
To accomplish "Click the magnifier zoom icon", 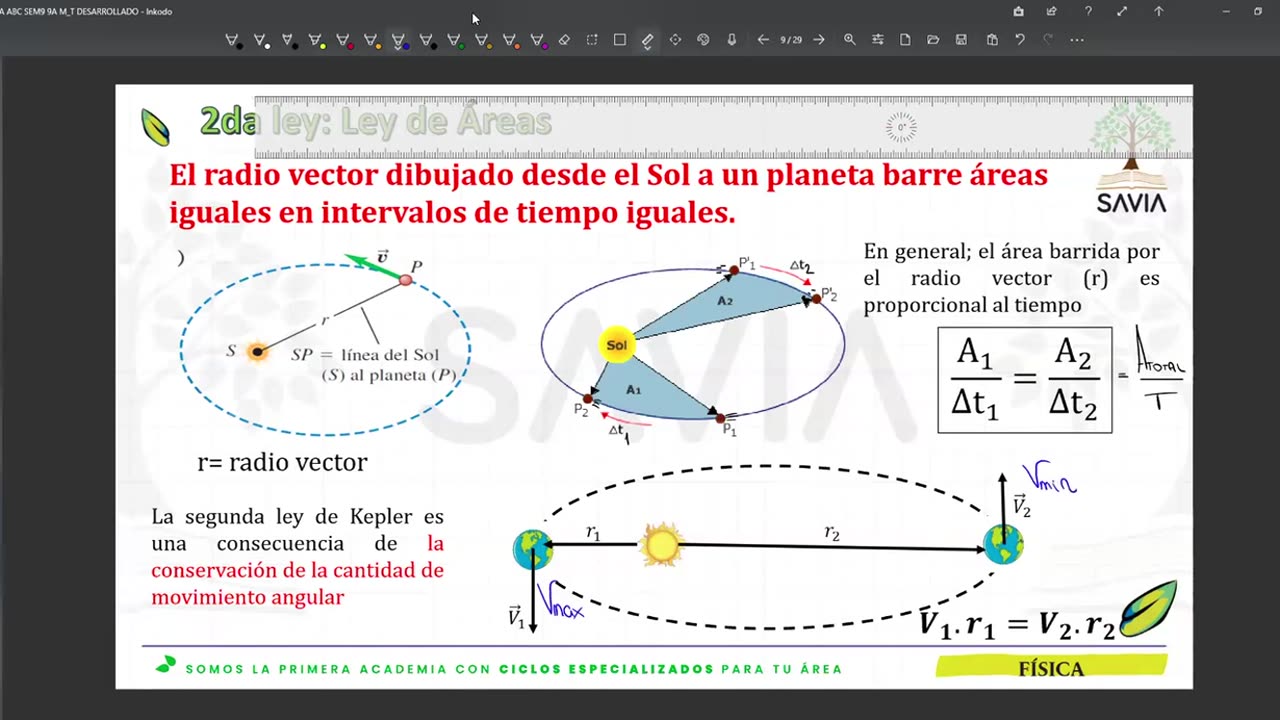I will coord(849,40).
